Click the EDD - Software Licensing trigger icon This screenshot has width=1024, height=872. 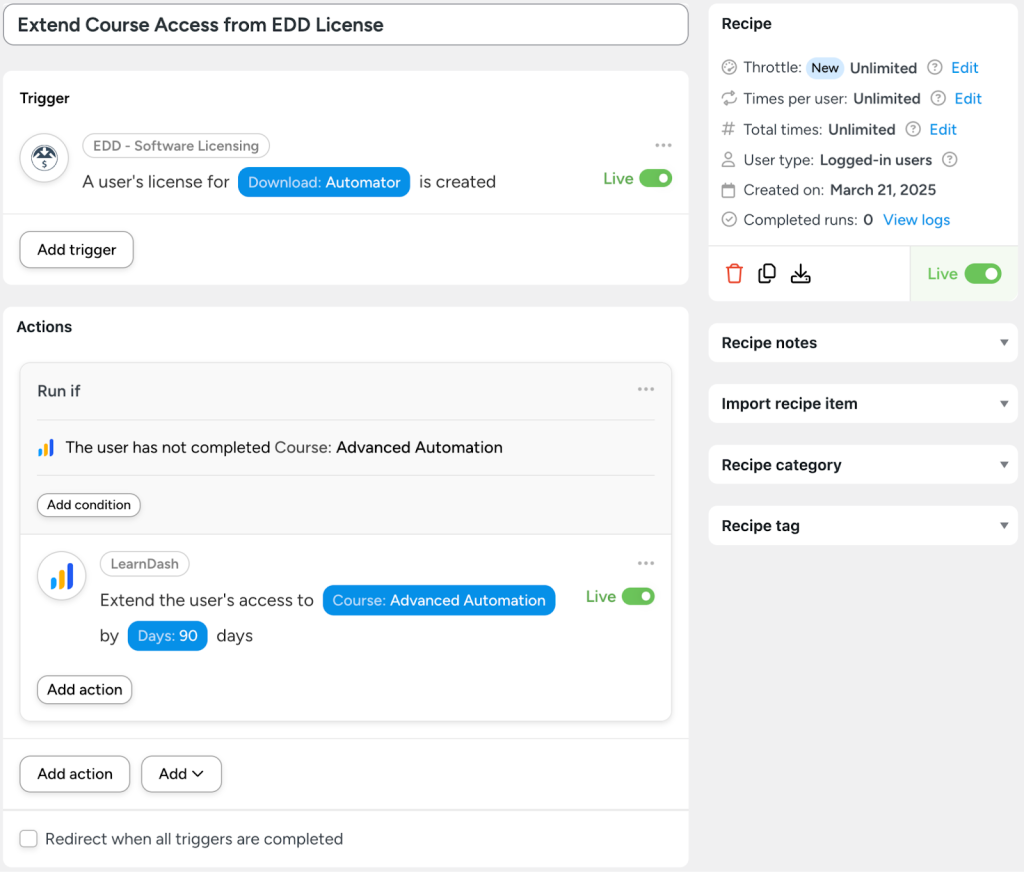point(44,158)
